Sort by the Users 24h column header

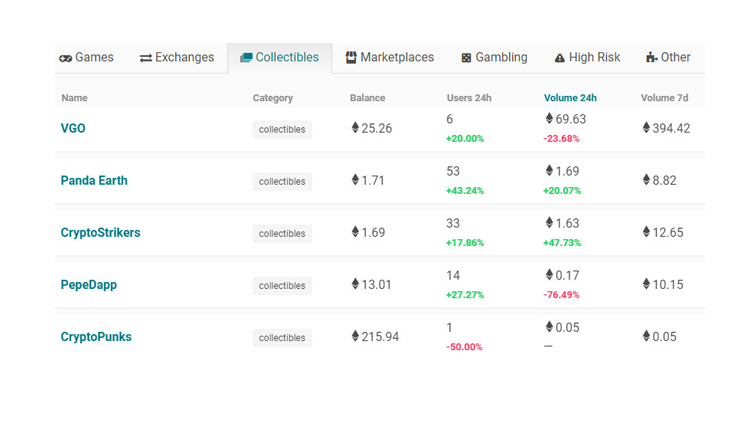click(x=469, y=98)
